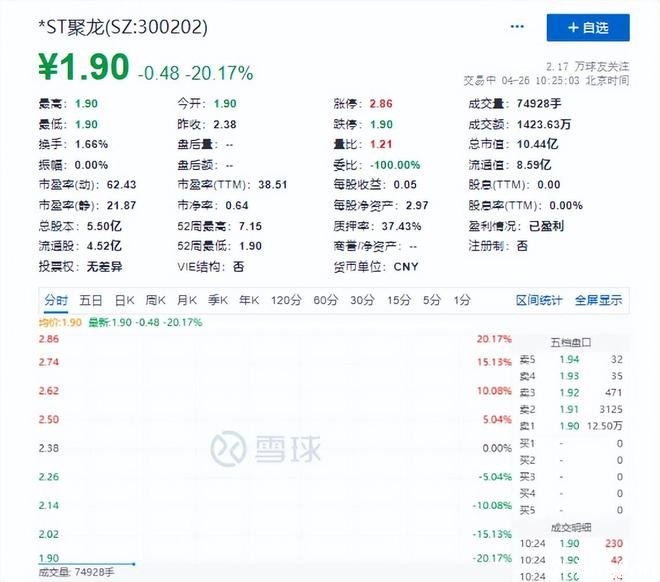The height and width of the screenshot is (582, 660).
Task: Open the 日K chart tab
Action: (124, 300)
